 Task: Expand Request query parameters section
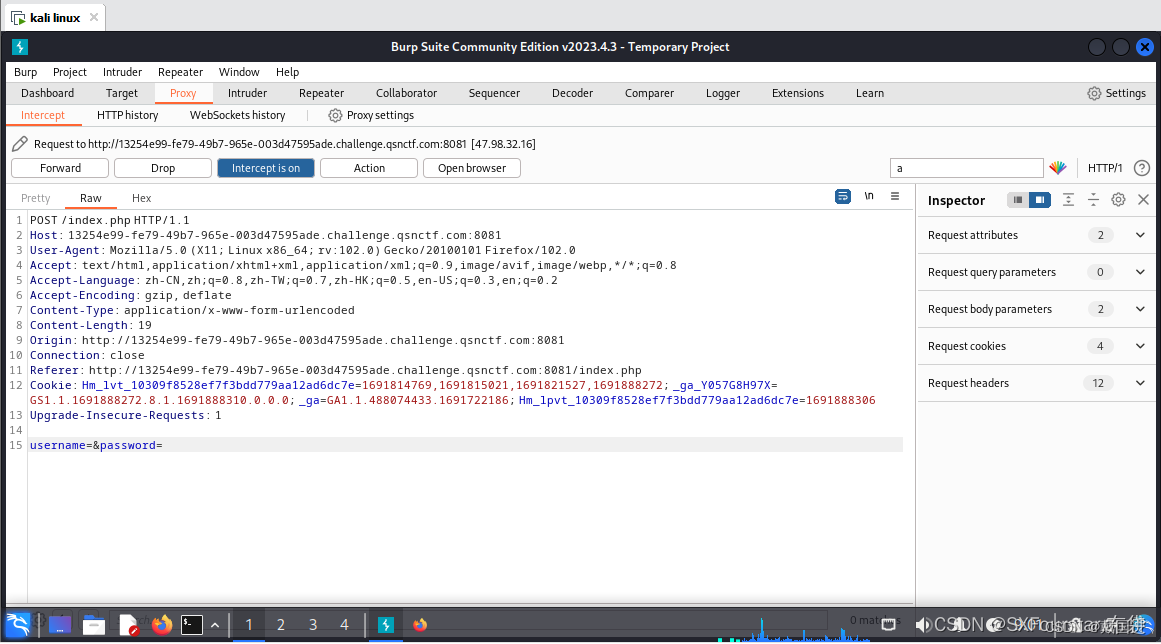1035,272
